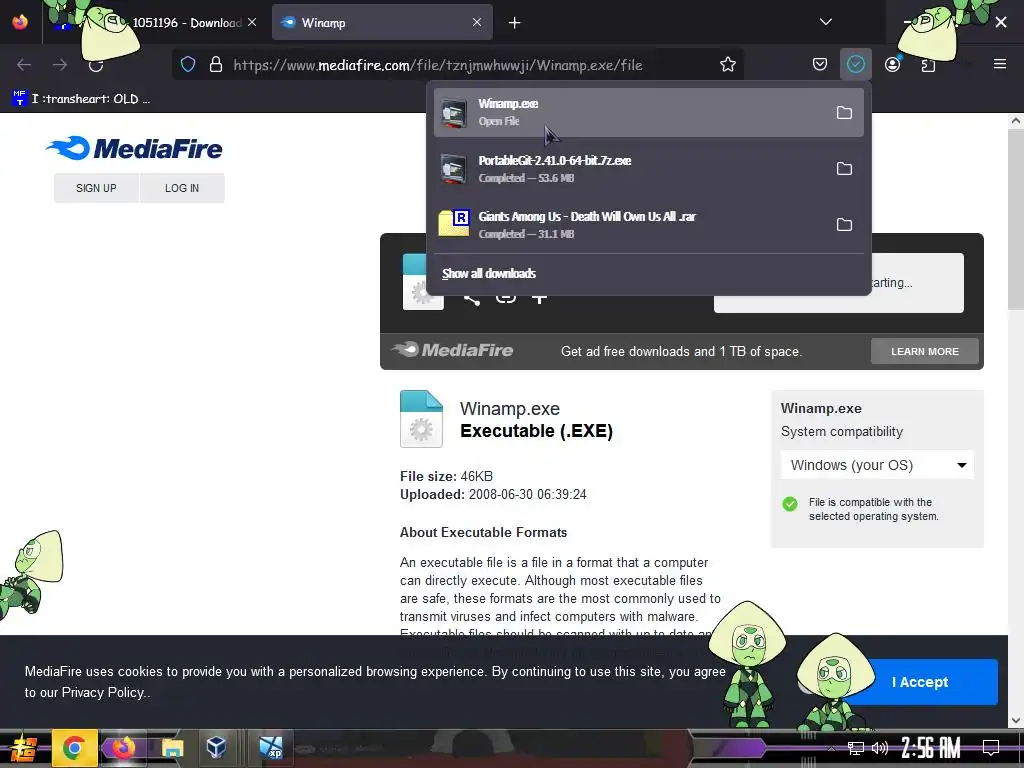1024x768 pixels.
Task: Expand the list all tabs chevron
Action: [x=826, y=22]
